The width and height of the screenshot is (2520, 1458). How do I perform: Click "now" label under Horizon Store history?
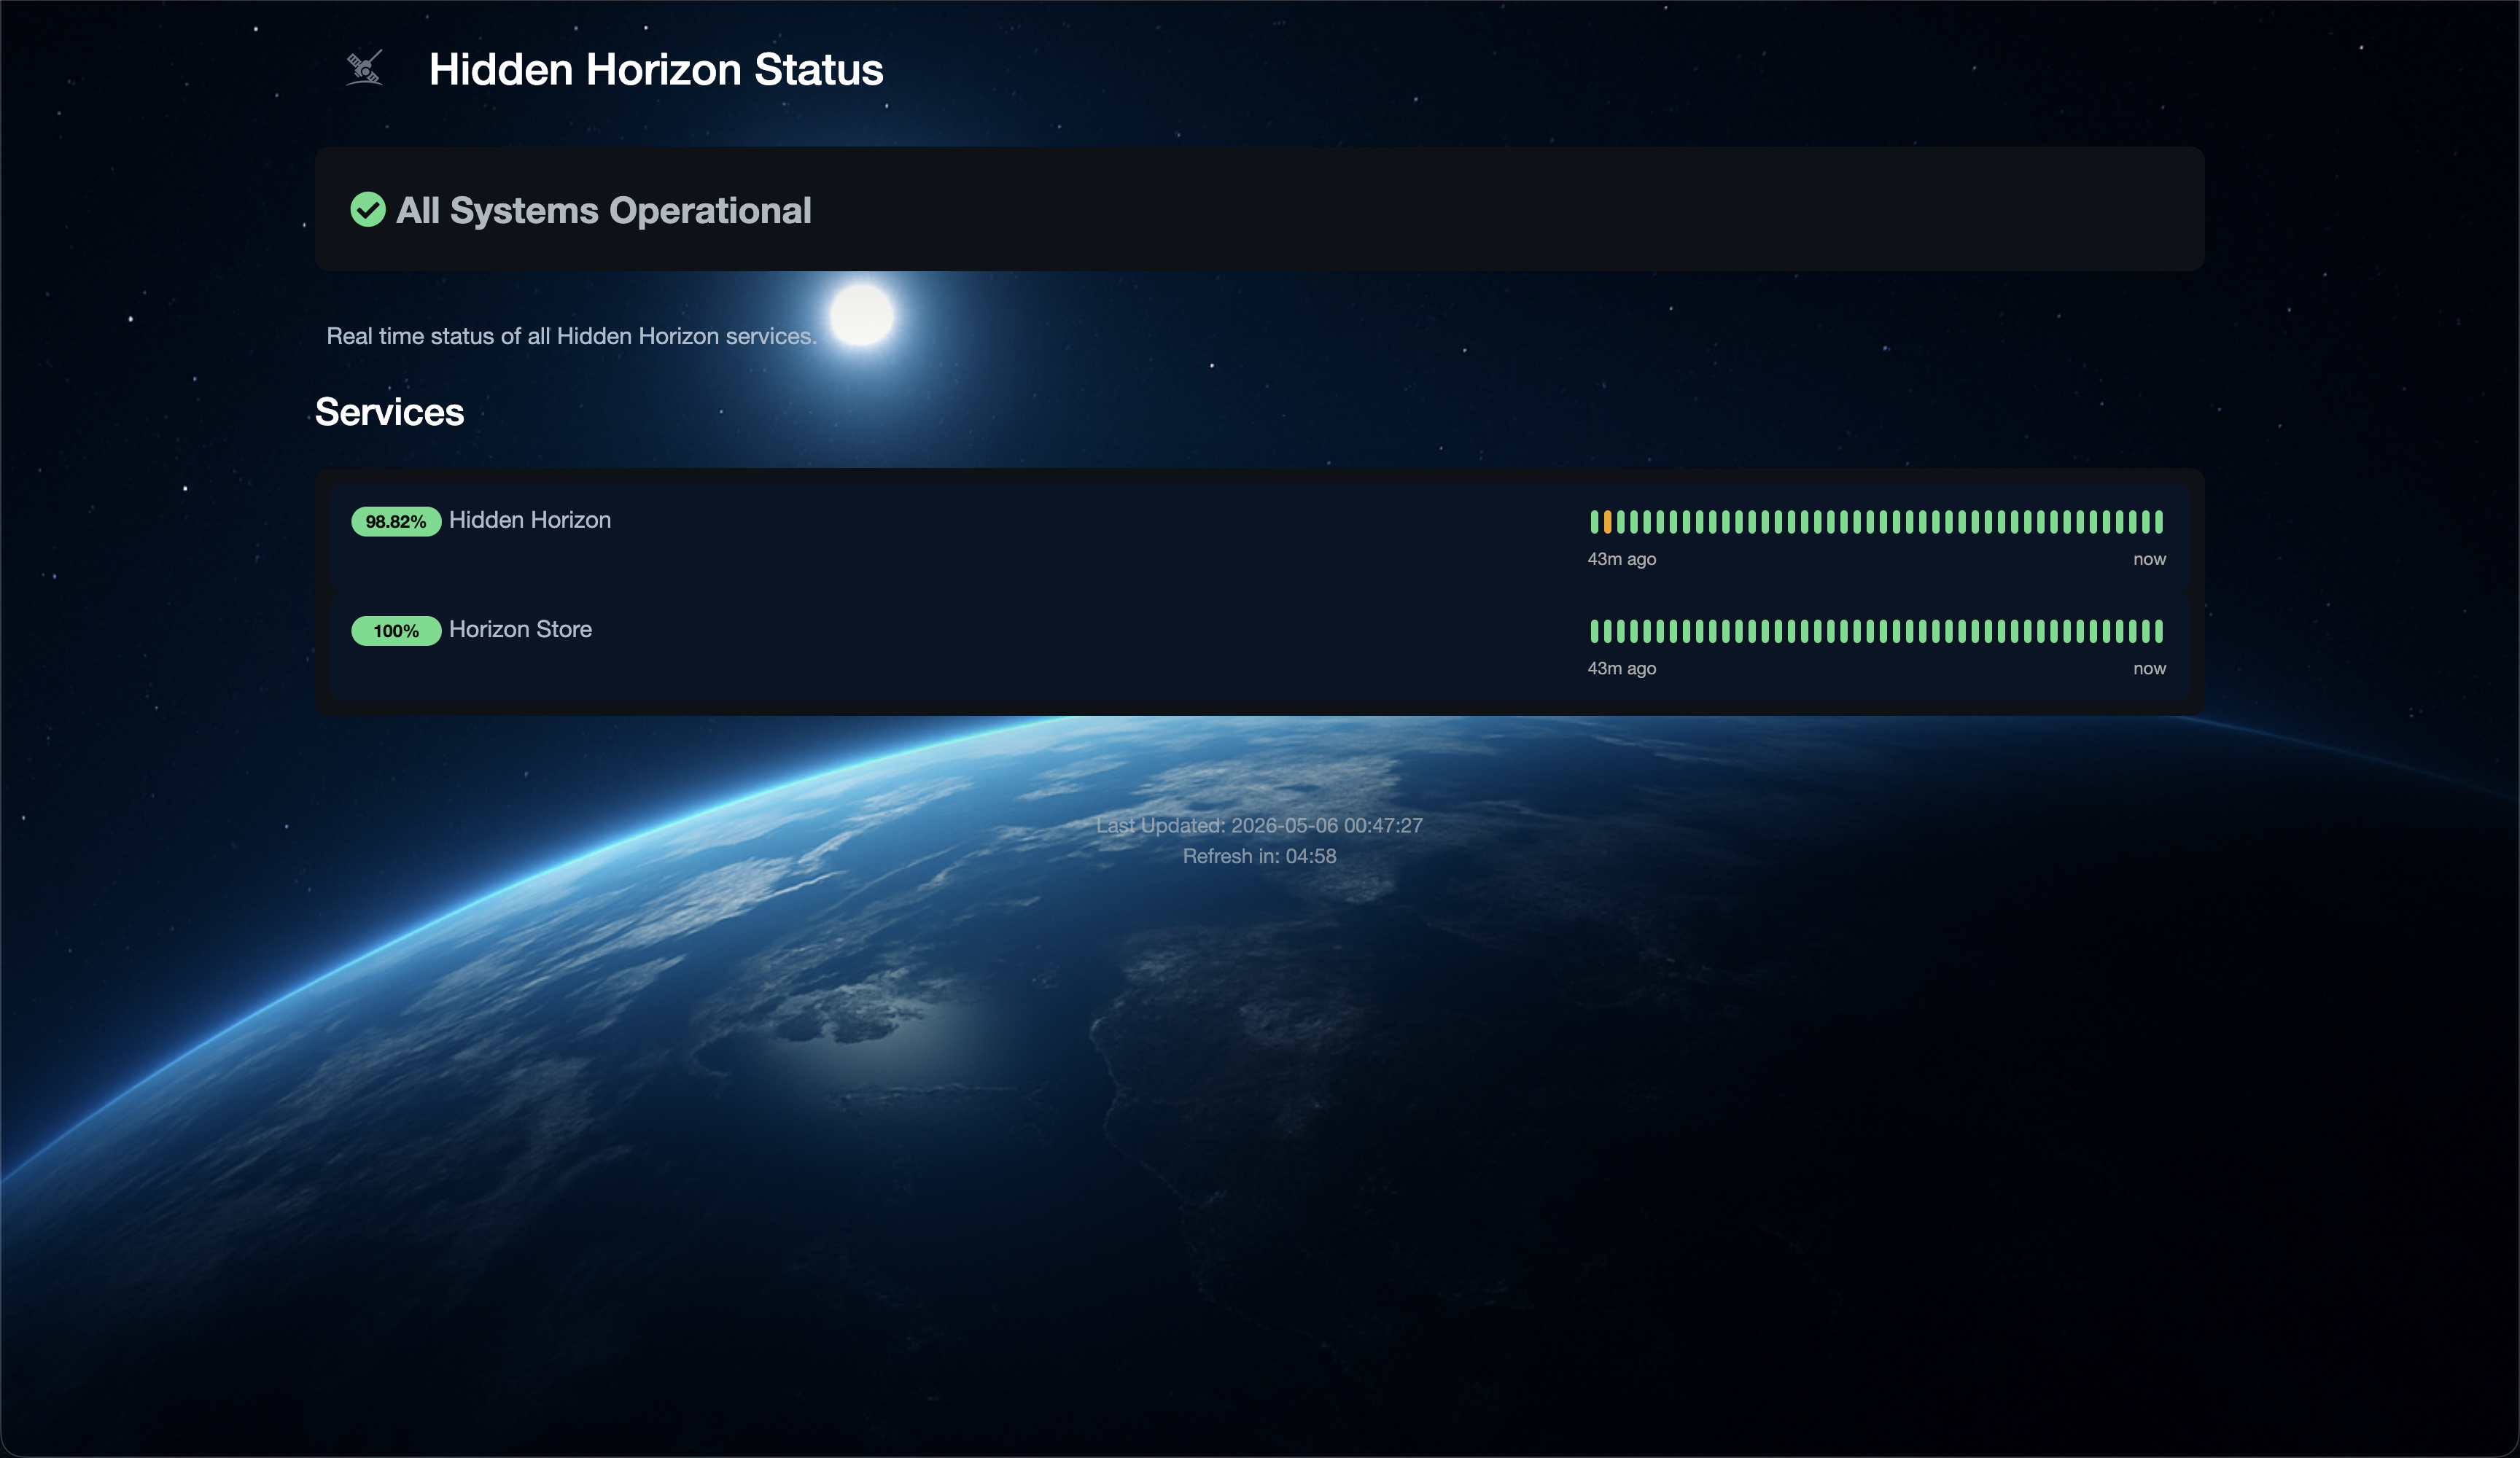2149,668
